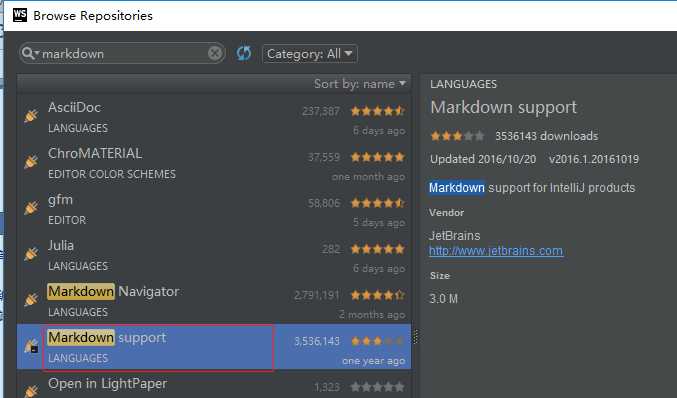Image resolution: width=677 pixels, height=398 pixels.
Task: Click Open in LightPaper star rating
Action: point(378,387)
